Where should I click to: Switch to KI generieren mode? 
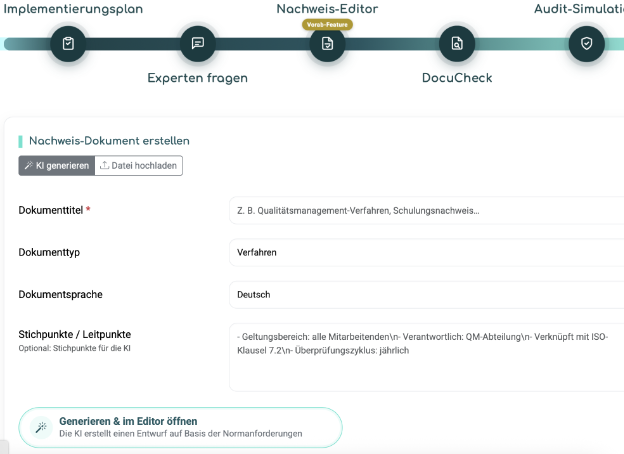[57, 166]
